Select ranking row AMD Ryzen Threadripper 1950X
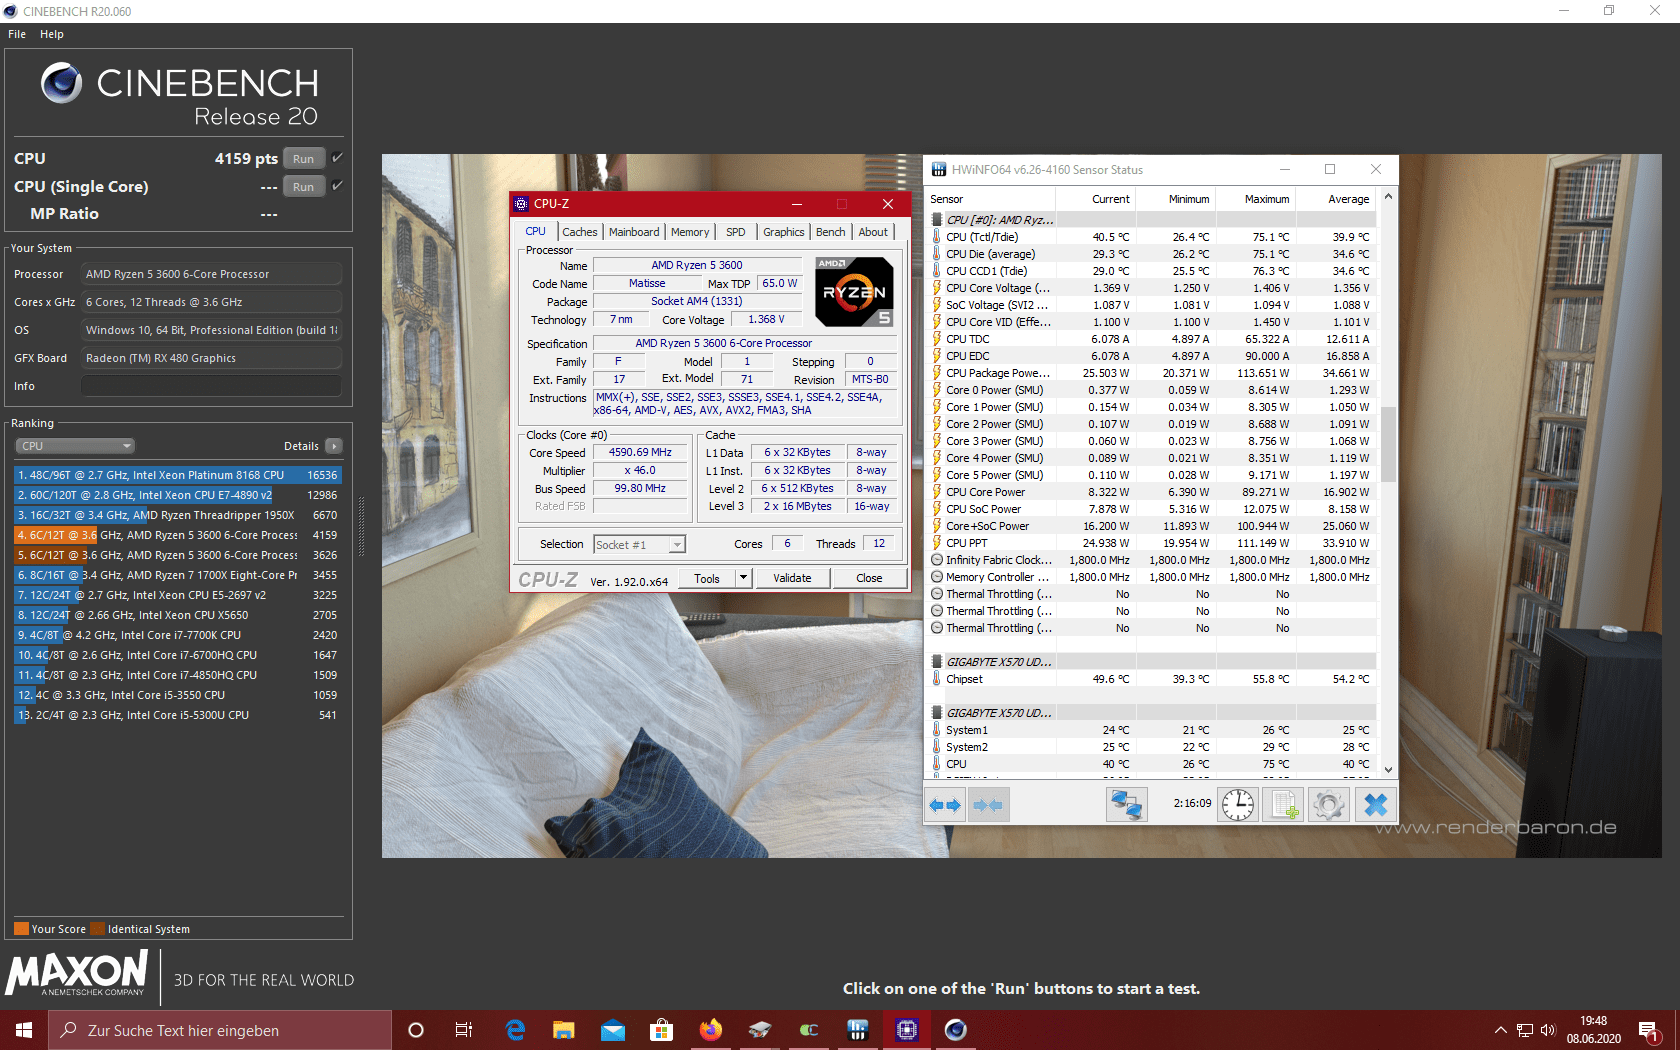1680x1050 pixels. pos(177,515)
